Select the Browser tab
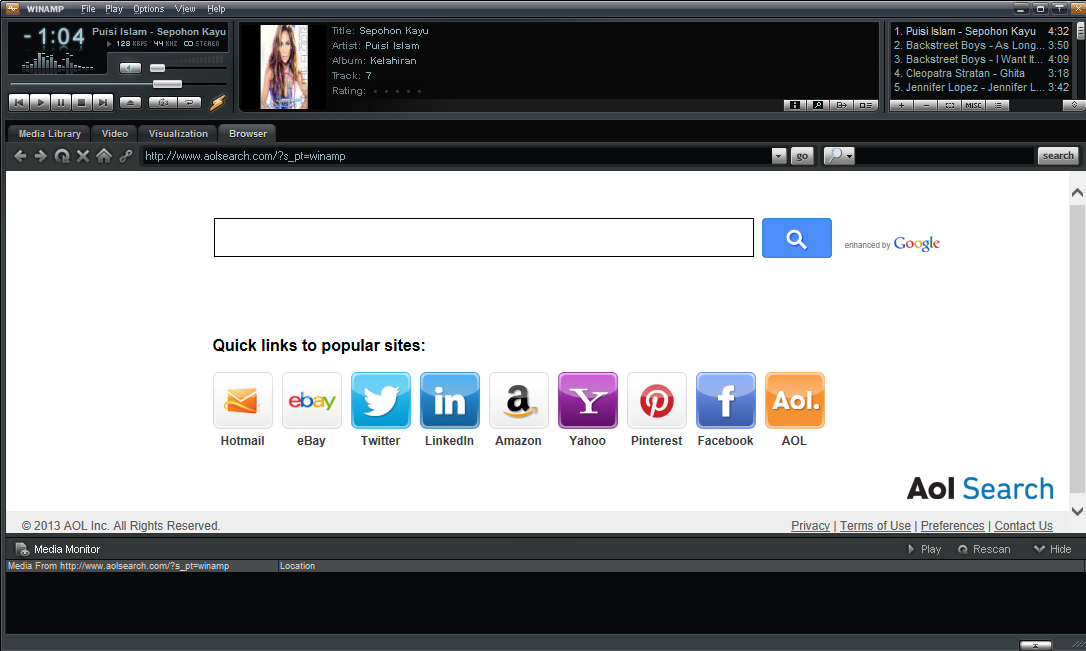Screen dimensions: 1086x651 [x=247, y=134]
